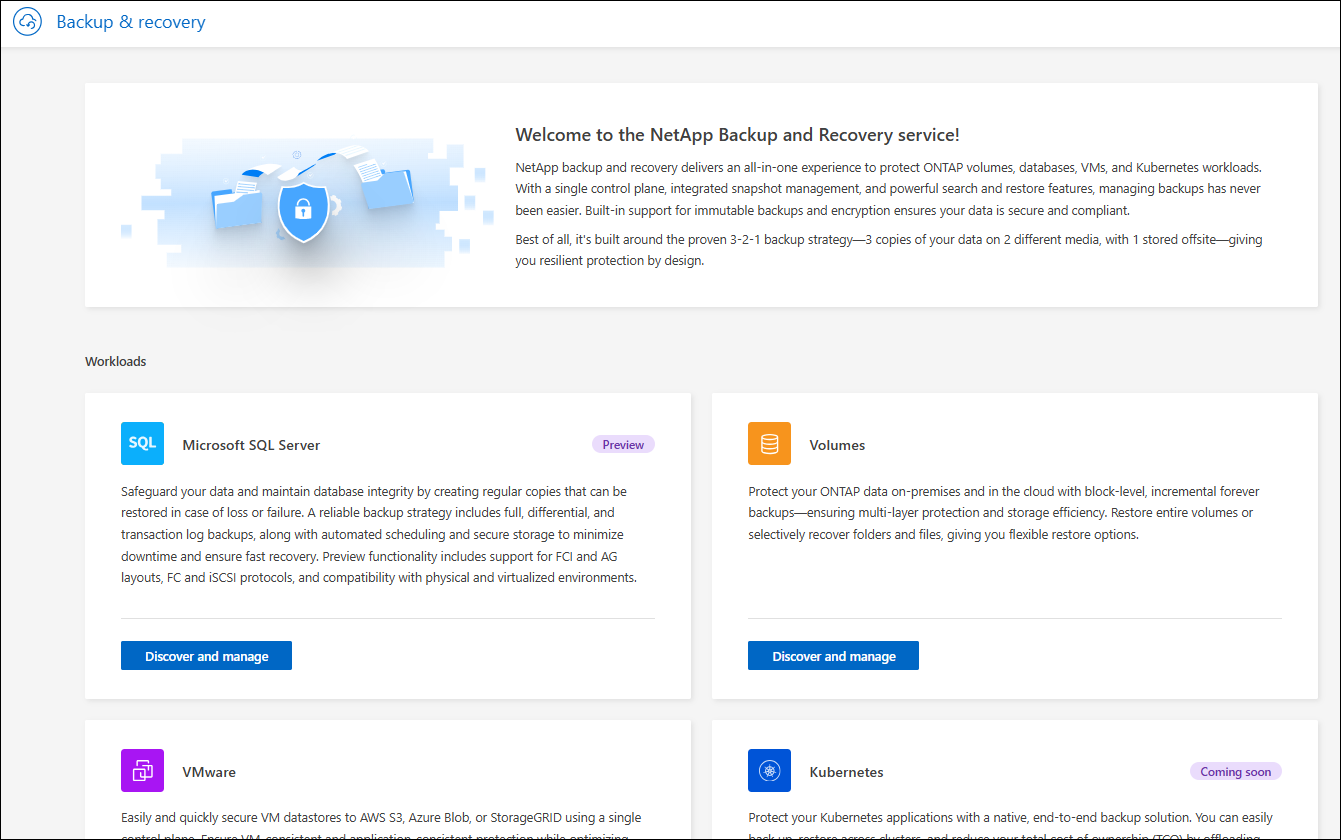Click the purple VMware icon
Screen dimensions: 1341x840
pos(142,770)
